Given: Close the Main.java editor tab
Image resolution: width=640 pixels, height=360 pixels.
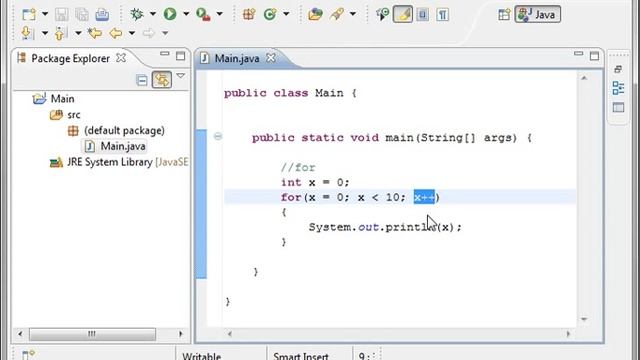Looking at the screenshot, I should 271,58.
